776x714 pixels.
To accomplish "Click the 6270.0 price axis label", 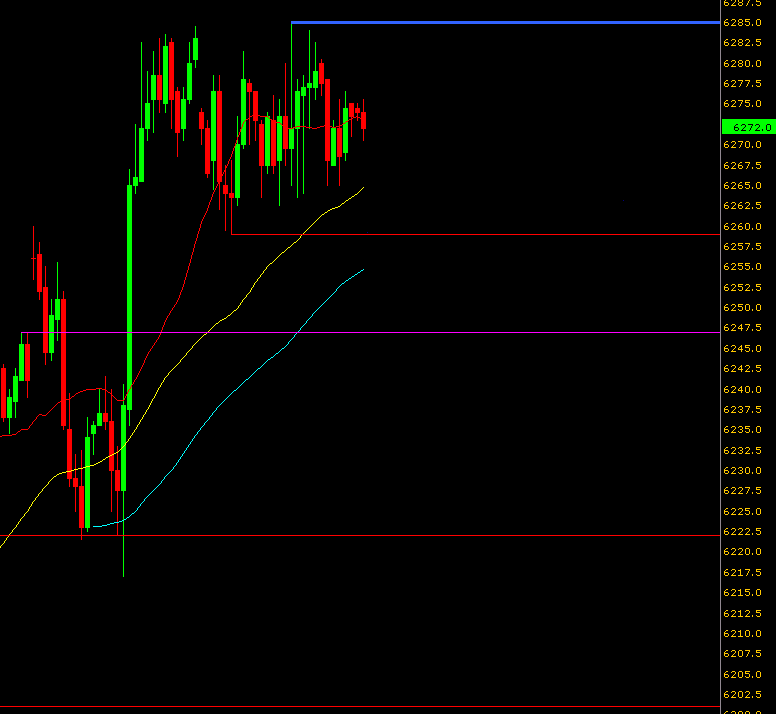I will click(x=742, y=145).
